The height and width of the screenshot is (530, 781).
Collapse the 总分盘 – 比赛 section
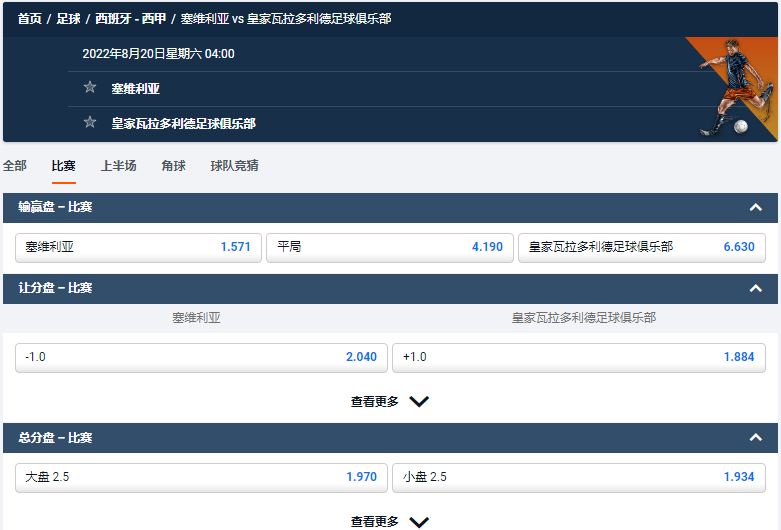pos(756,437)
